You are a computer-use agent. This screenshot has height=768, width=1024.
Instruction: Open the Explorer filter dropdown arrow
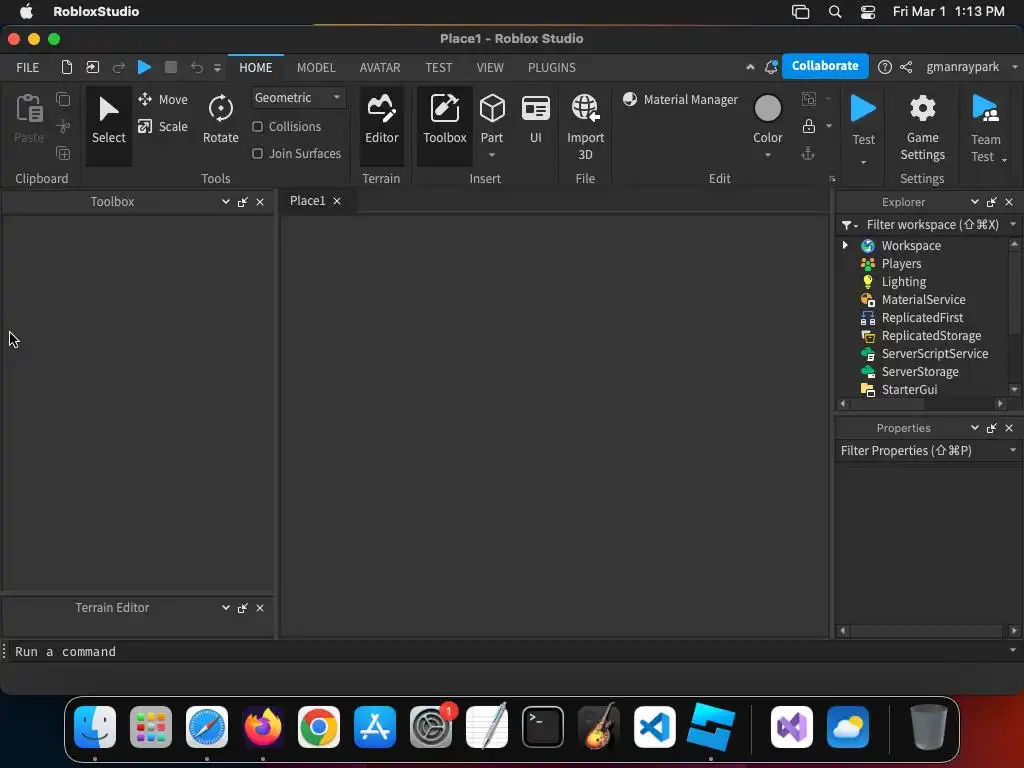click(1013, 225)
